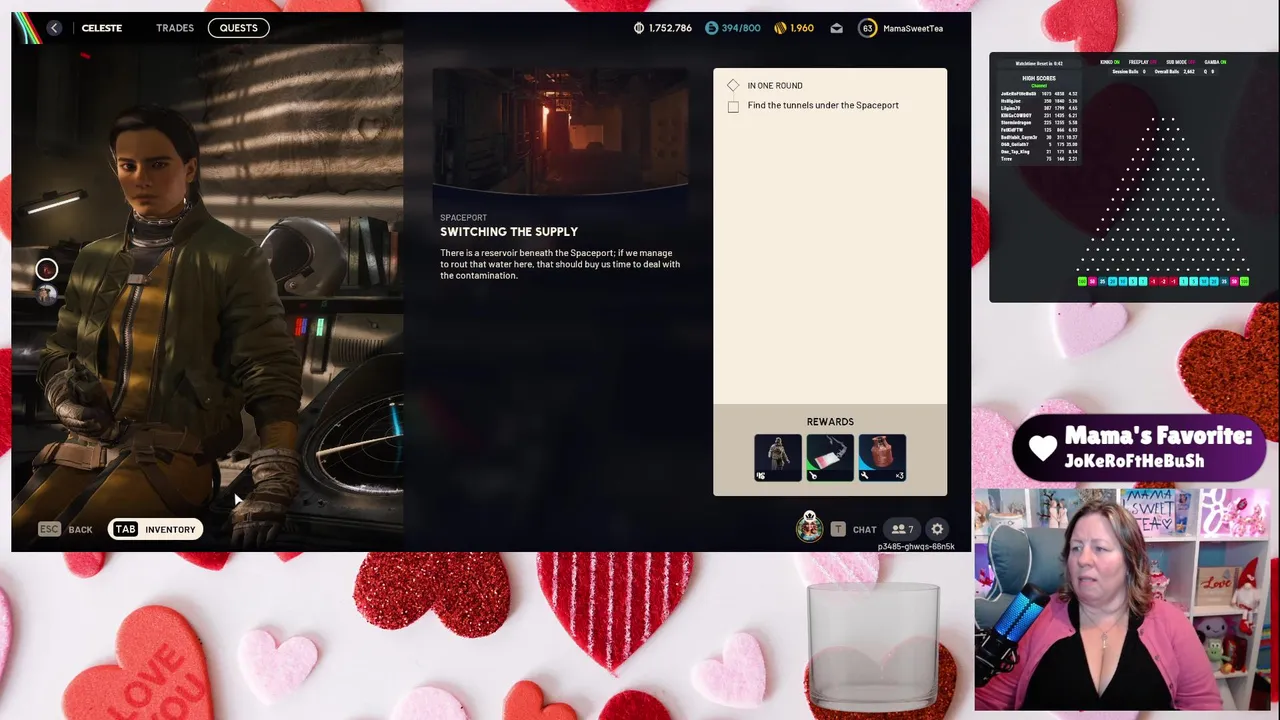The image size is (1280, 720).
Task: Click the small trader icon below Celeste's
Action: pyautogui.click(x=46, y=295)
